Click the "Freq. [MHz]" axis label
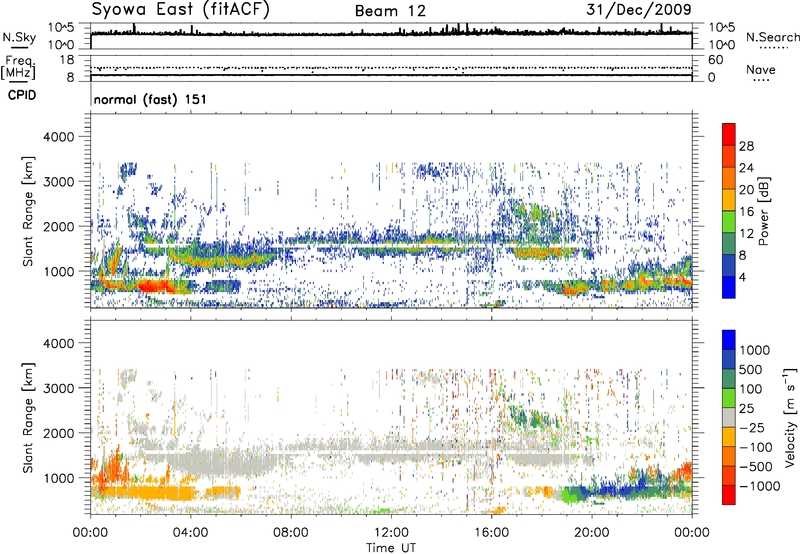800x554 pixels. click(18, 68)
